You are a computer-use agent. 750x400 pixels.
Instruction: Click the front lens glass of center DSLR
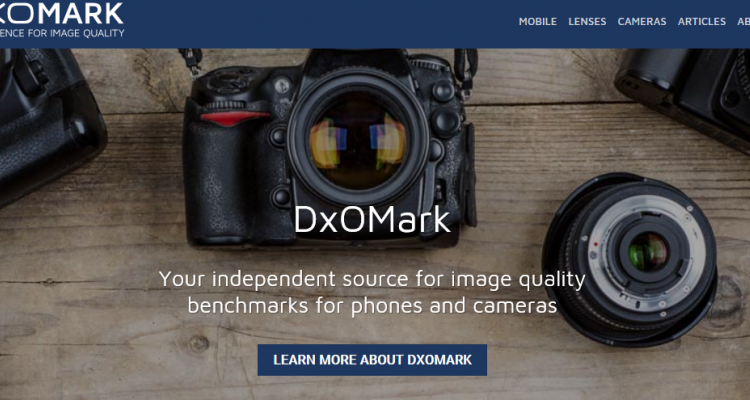[x=357, y=138]
